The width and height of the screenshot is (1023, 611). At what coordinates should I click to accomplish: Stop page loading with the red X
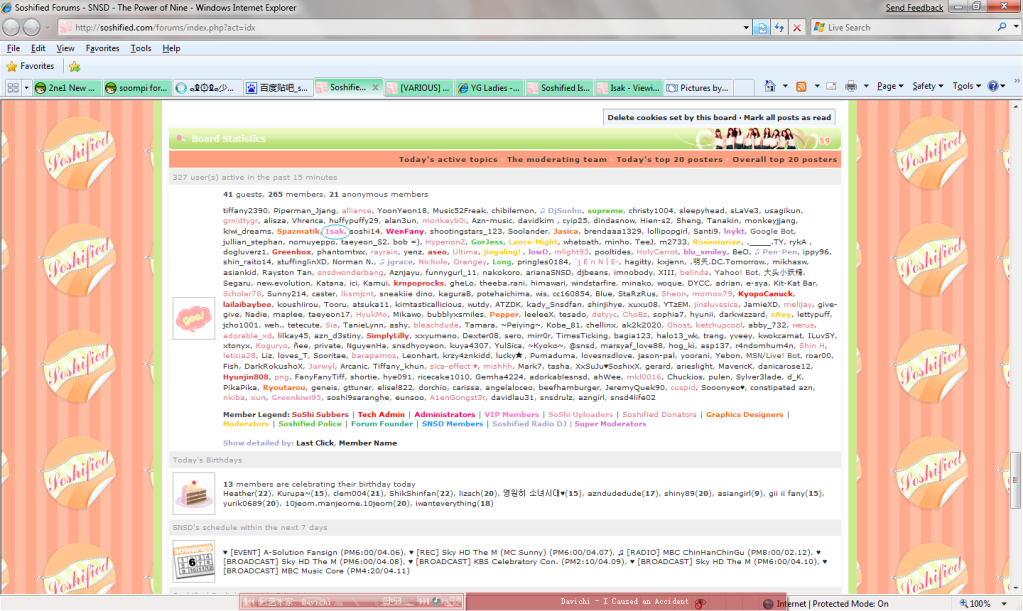coord(797,27)
